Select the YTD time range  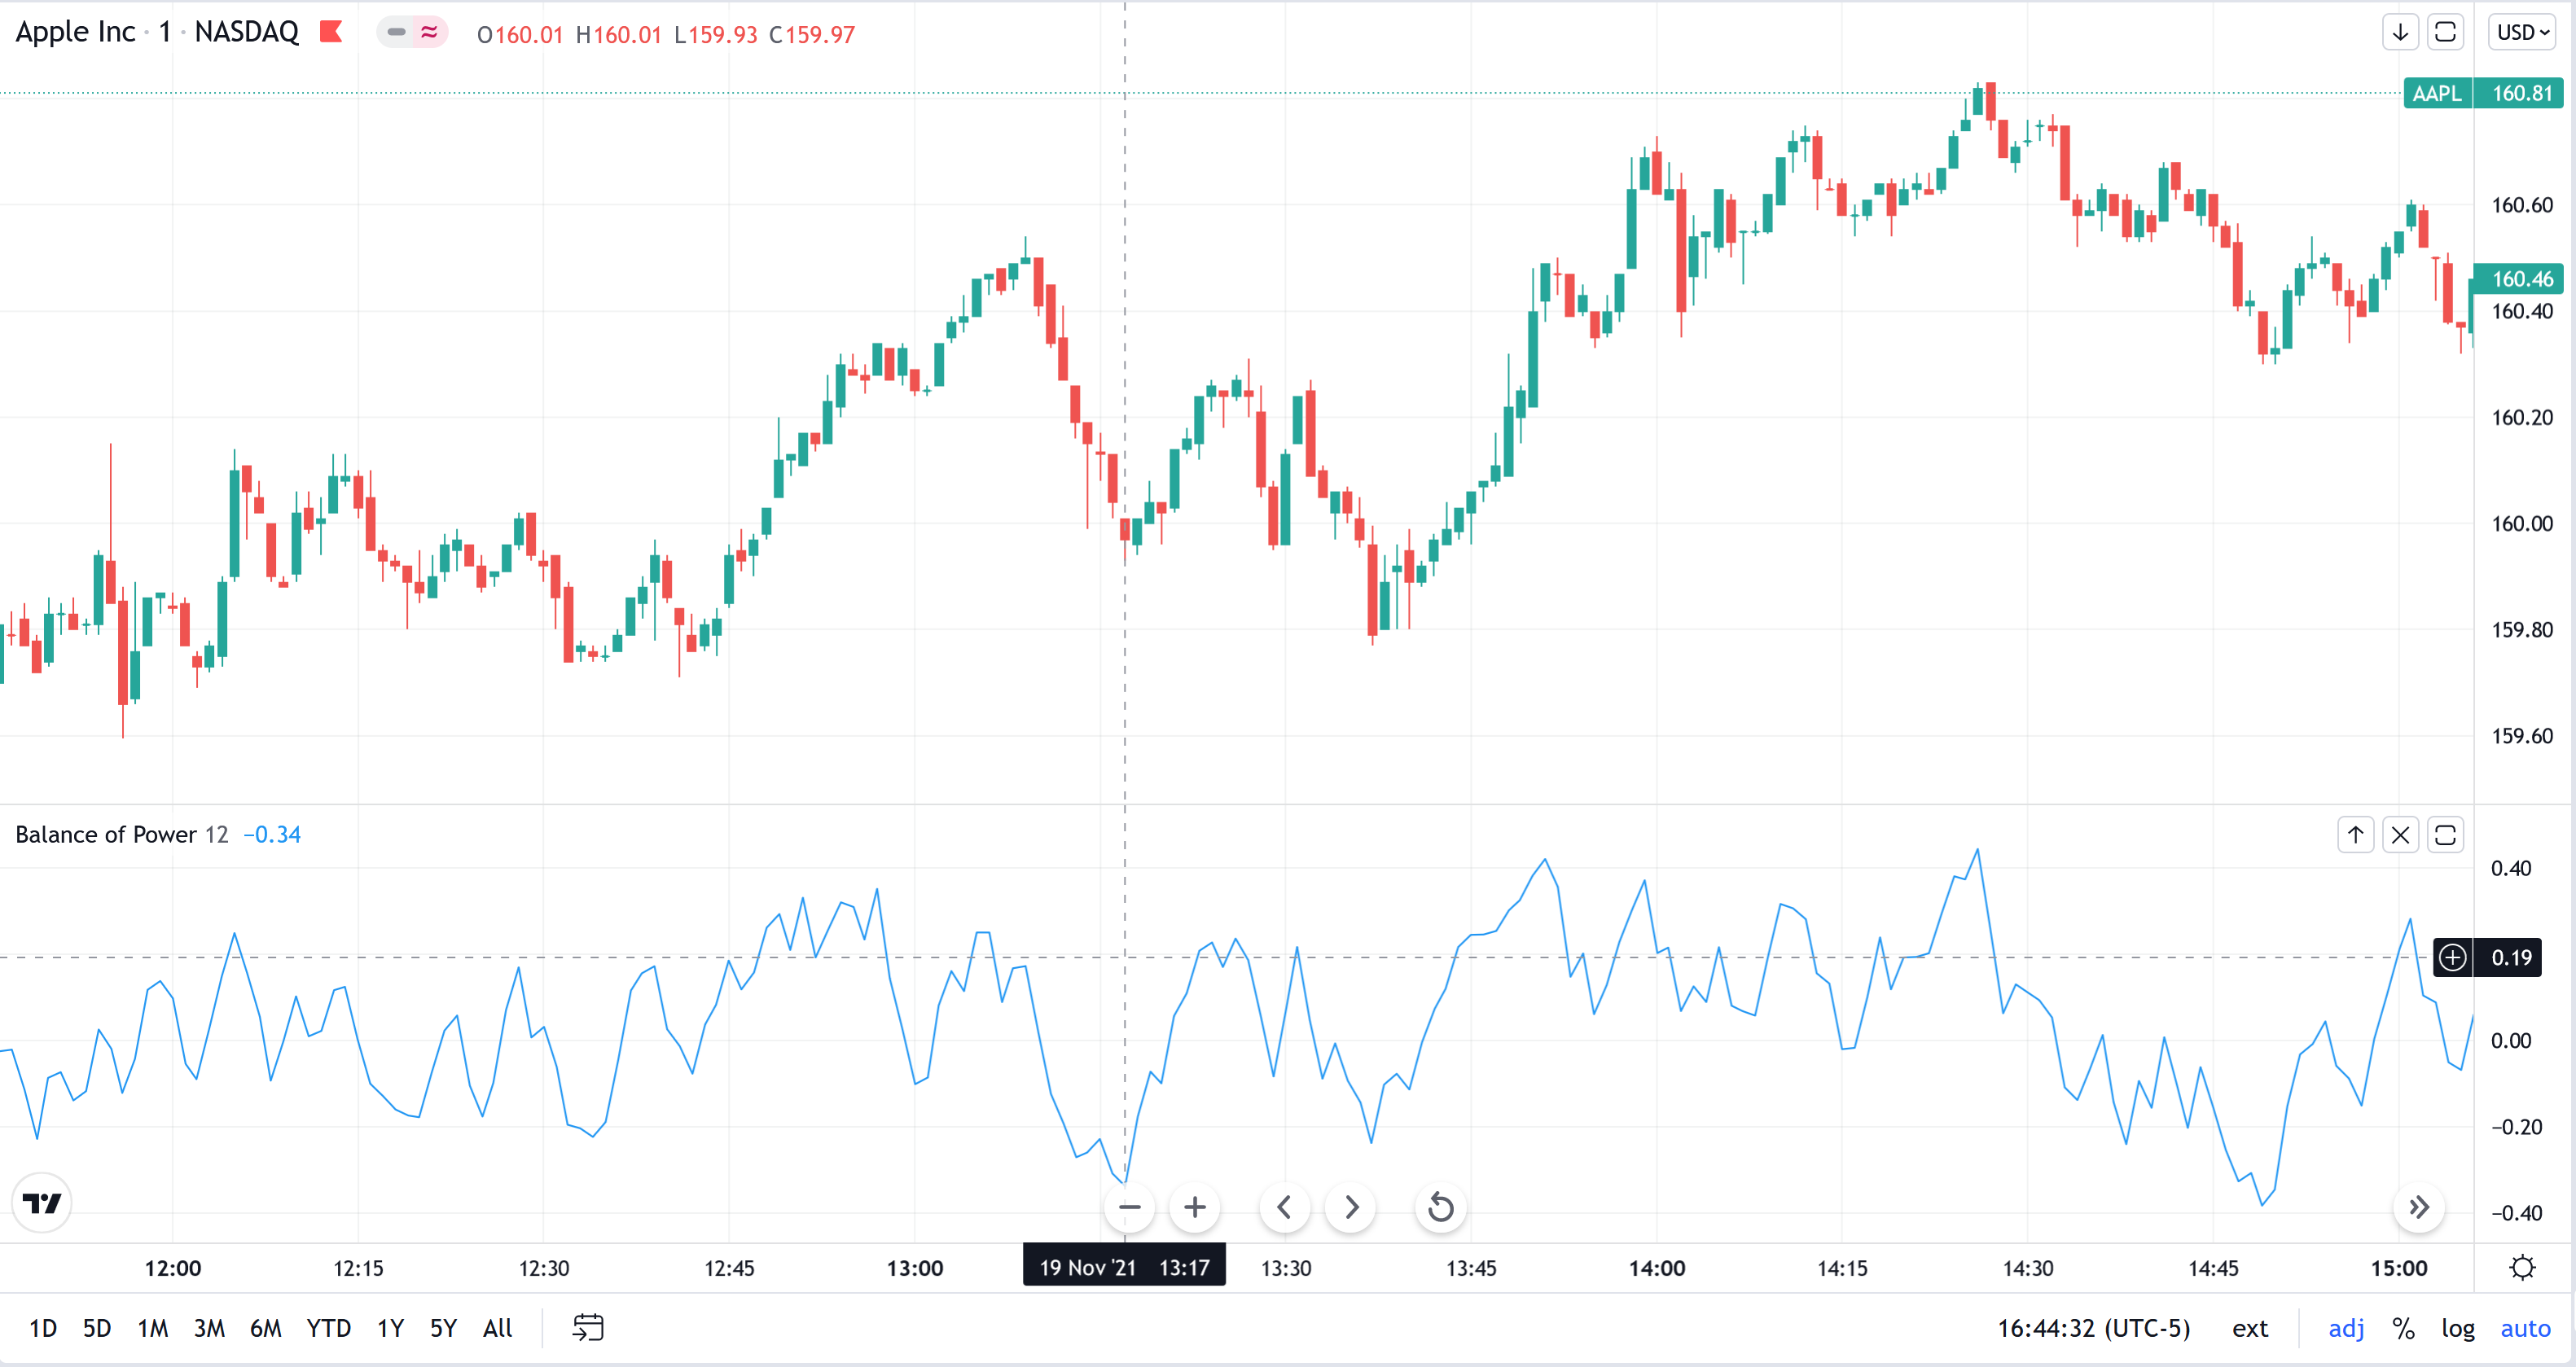point(328,1328)
